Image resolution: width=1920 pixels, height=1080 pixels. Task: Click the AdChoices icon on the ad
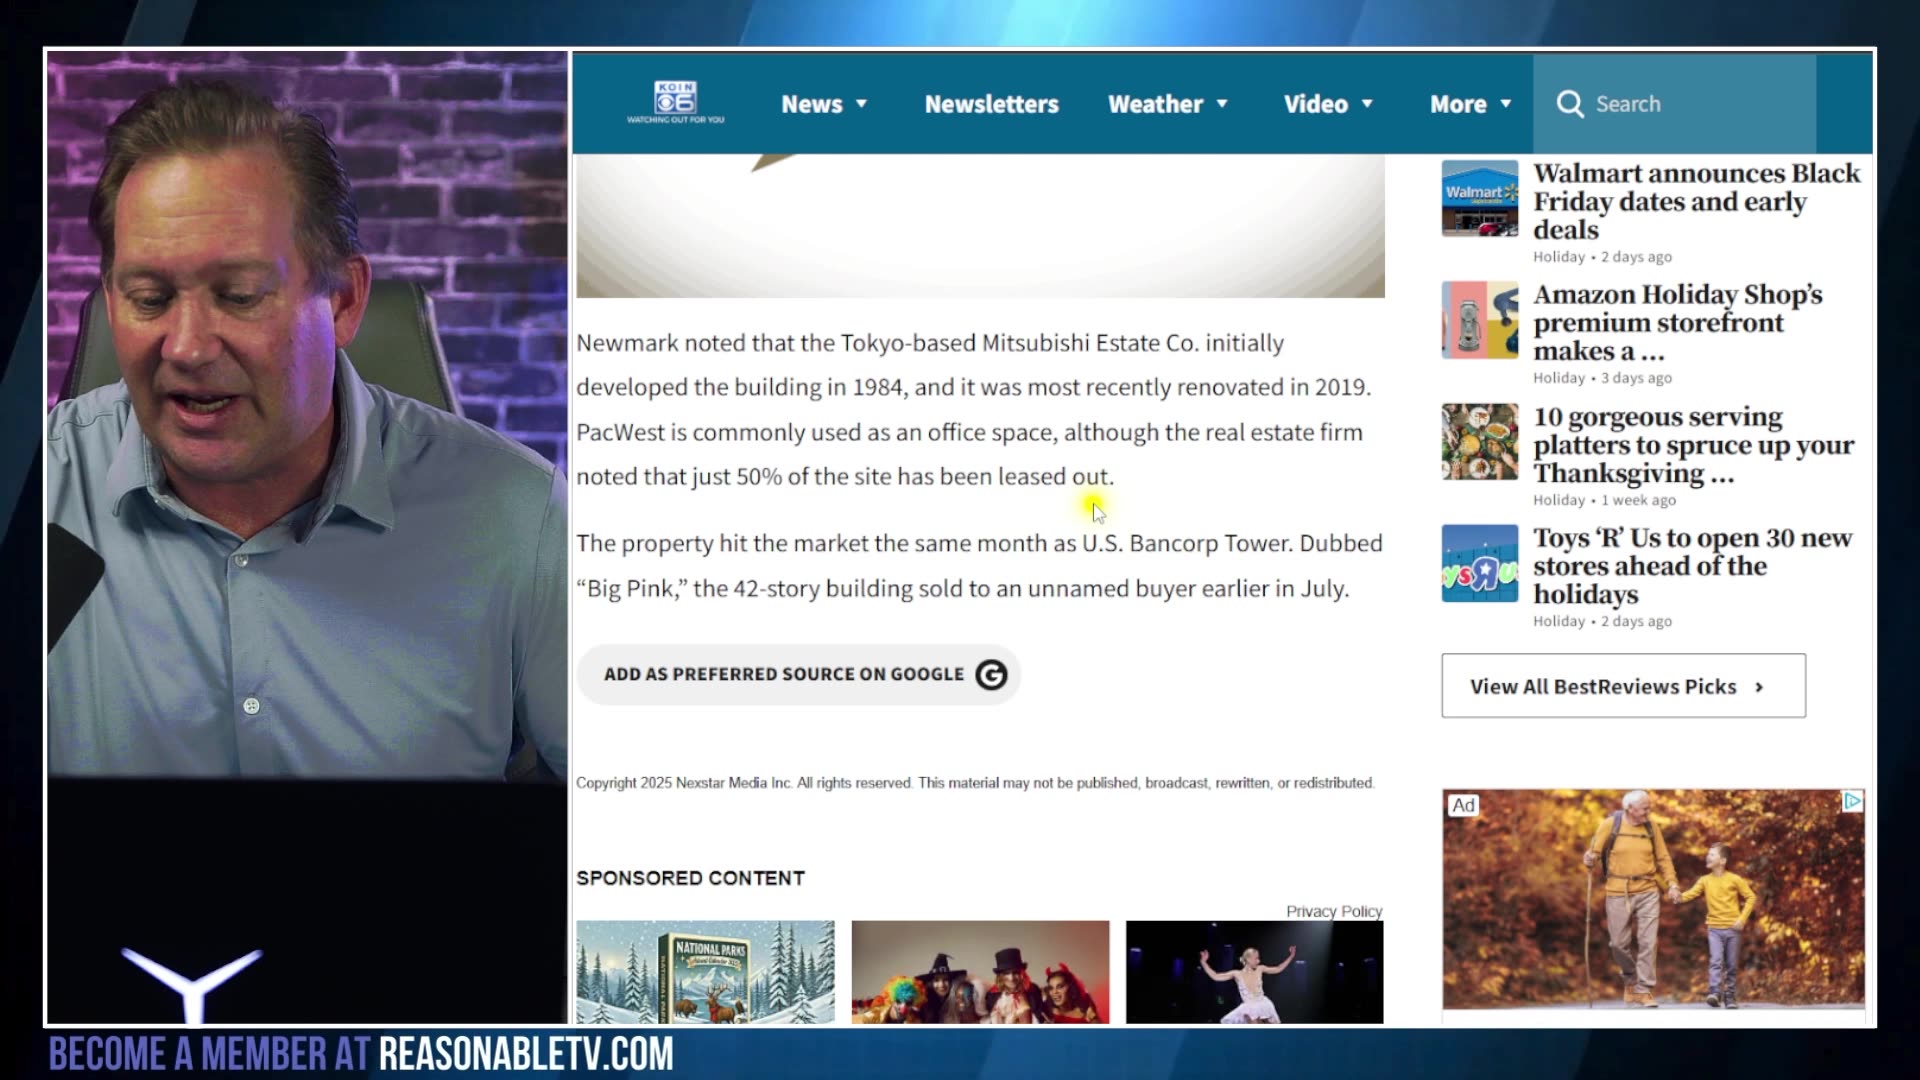coord(1852,801)
